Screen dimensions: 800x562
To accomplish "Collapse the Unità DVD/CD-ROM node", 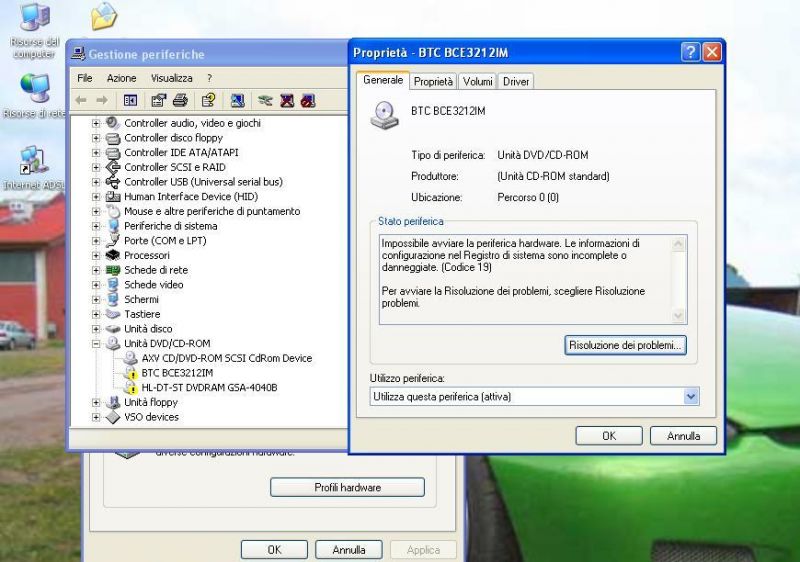I will pos(96,344).
